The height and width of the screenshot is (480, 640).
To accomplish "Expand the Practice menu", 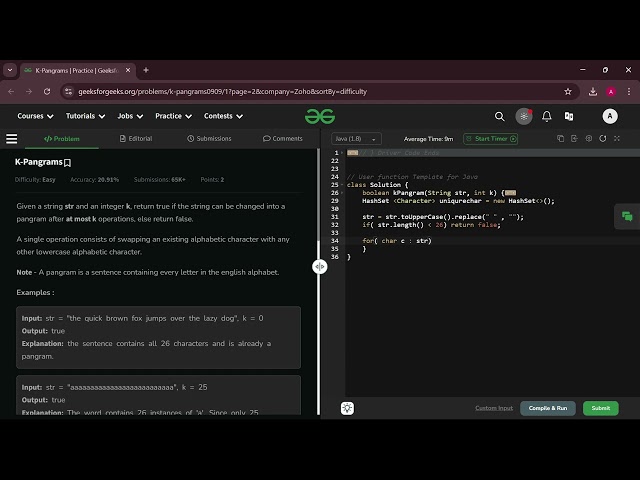I will tap(173, 116).
